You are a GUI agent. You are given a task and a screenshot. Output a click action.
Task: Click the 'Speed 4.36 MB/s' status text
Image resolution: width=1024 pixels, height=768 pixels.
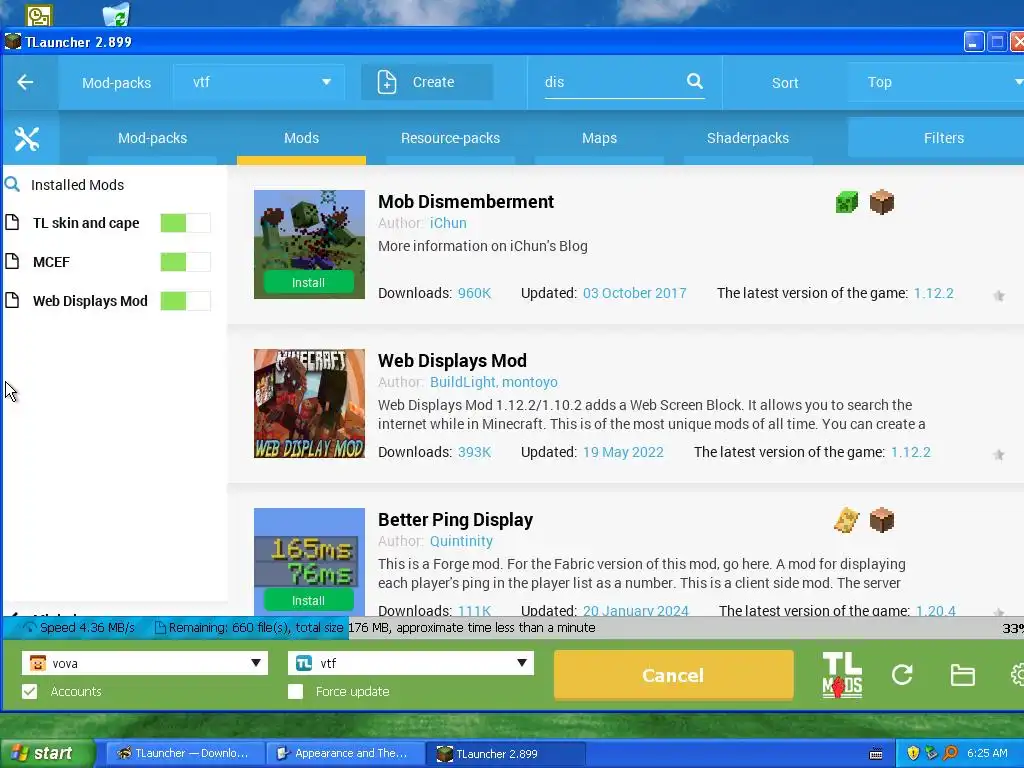(87, 628)
